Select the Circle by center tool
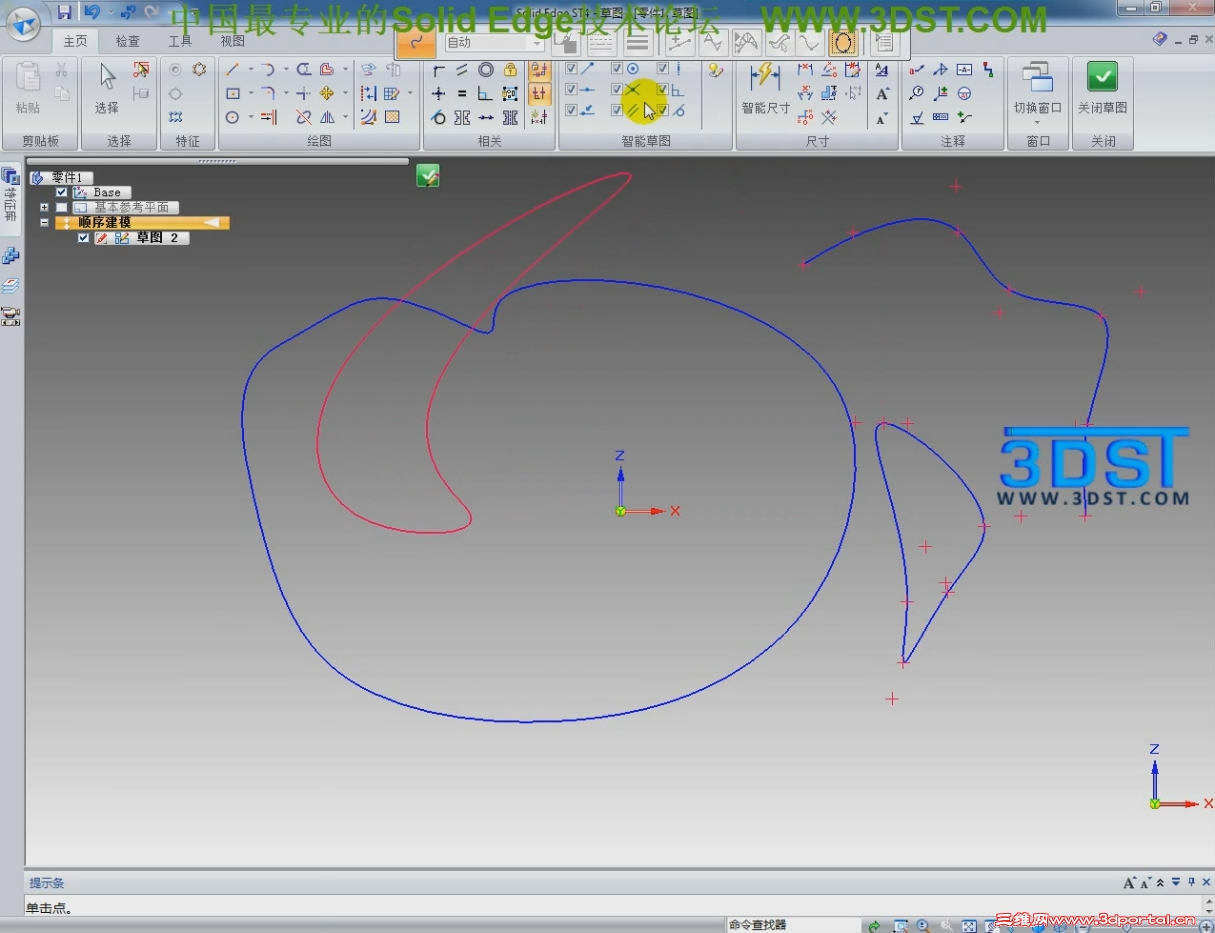 233,117
